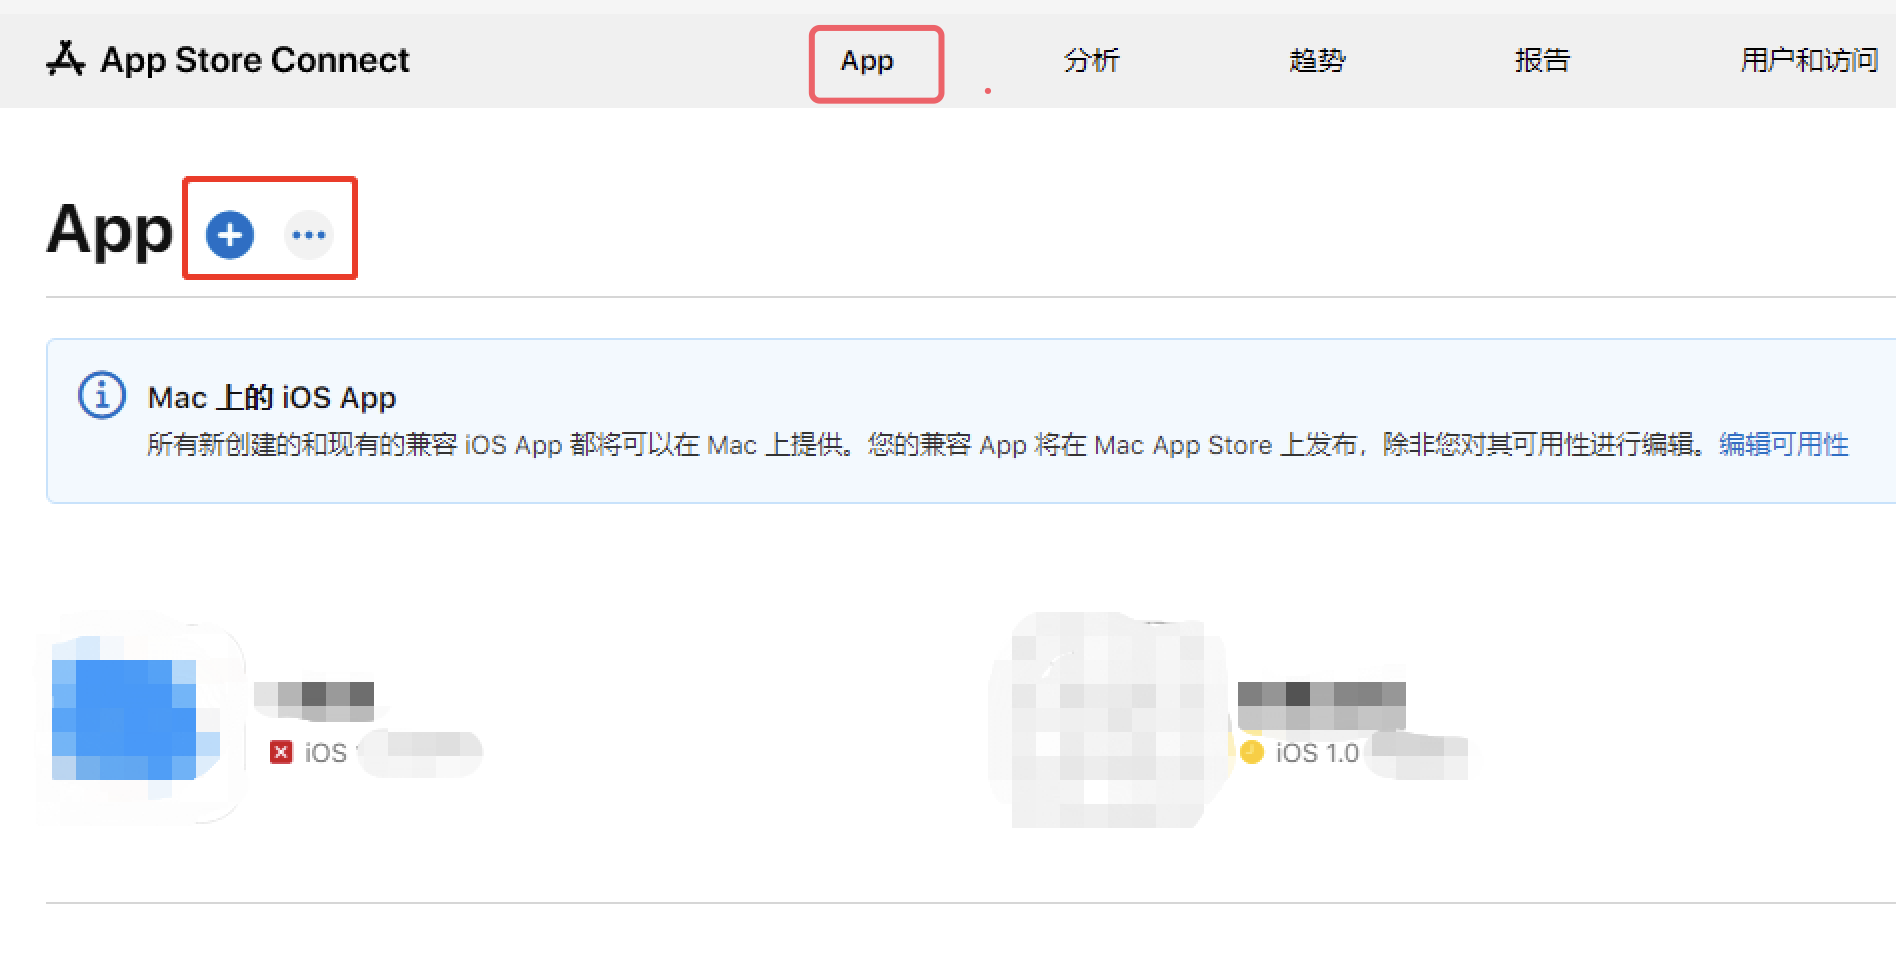
Task: Click the App Store Connect logo icon
Action: pyautogui.click(x=66, y=59)
